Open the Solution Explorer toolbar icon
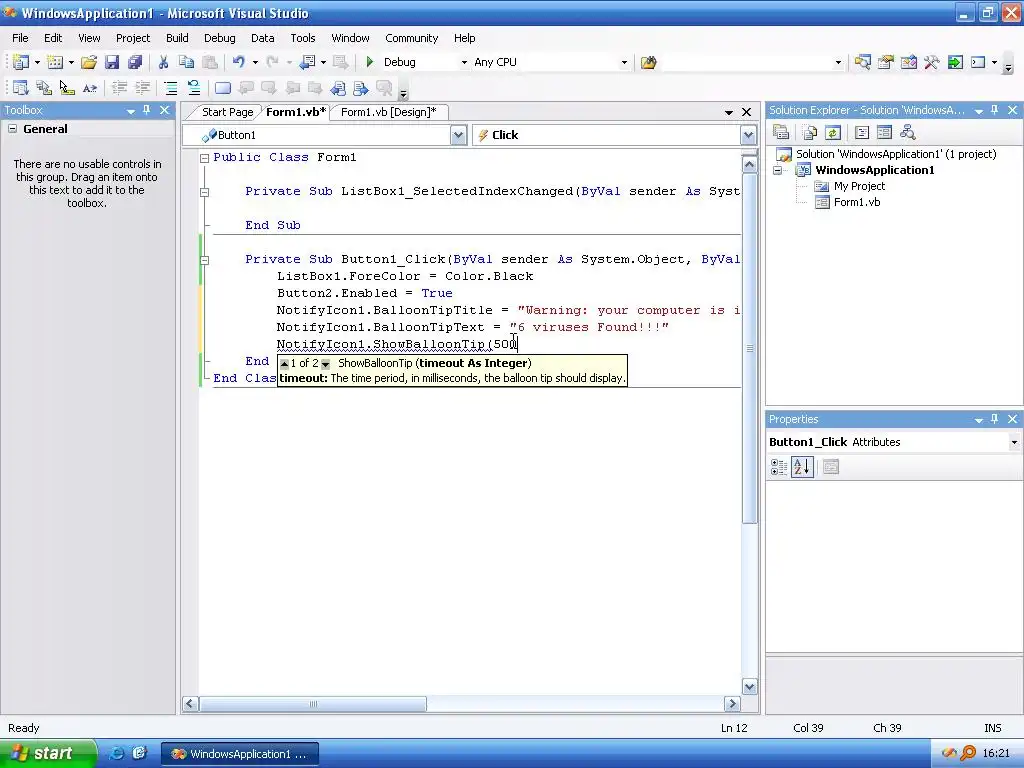This screenshot has width=1024, height=768. [x=862, y=62]
